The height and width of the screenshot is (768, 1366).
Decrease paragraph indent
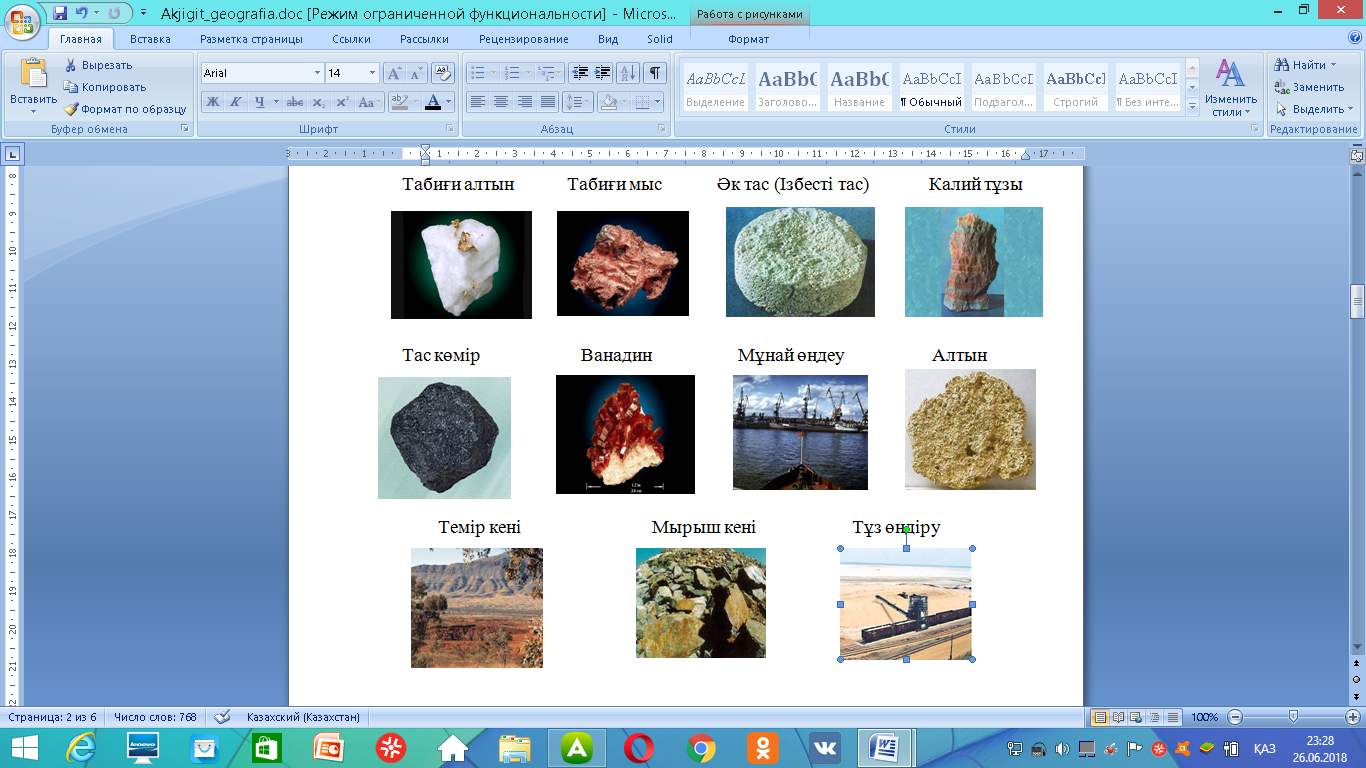580,73
